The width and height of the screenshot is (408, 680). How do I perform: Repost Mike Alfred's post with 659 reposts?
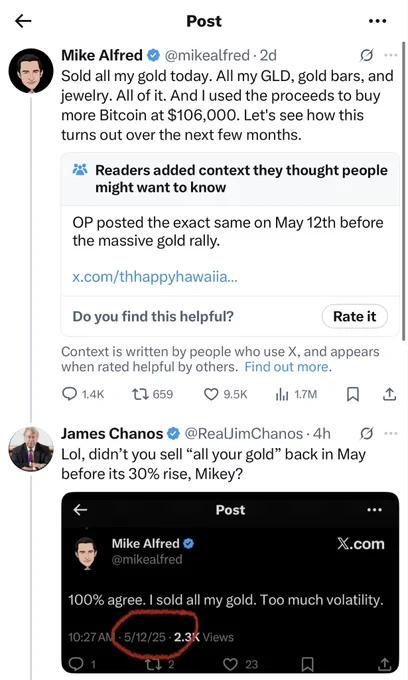153,394
